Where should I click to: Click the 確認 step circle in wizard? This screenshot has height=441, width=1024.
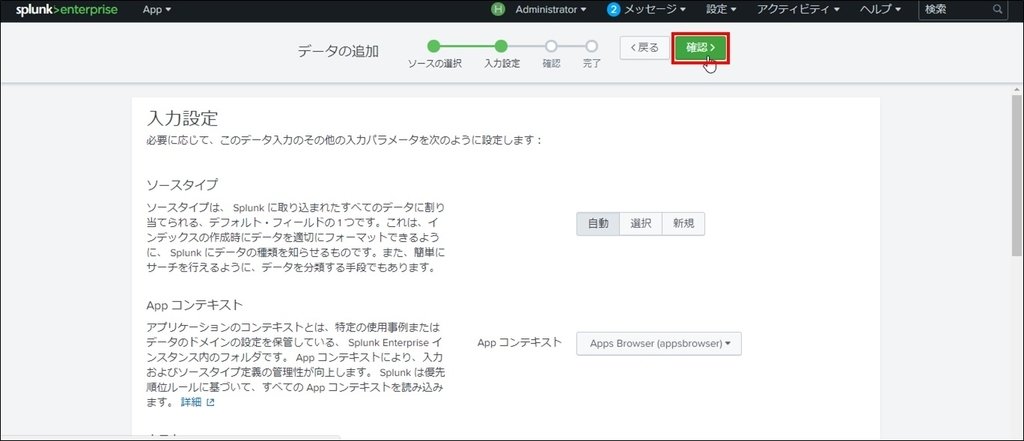click(551, 45)
